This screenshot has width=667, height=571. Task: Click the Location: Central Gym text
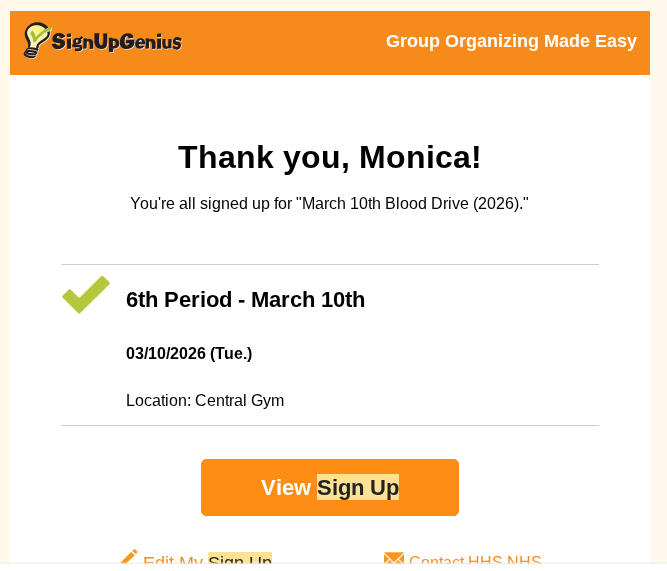205,400
